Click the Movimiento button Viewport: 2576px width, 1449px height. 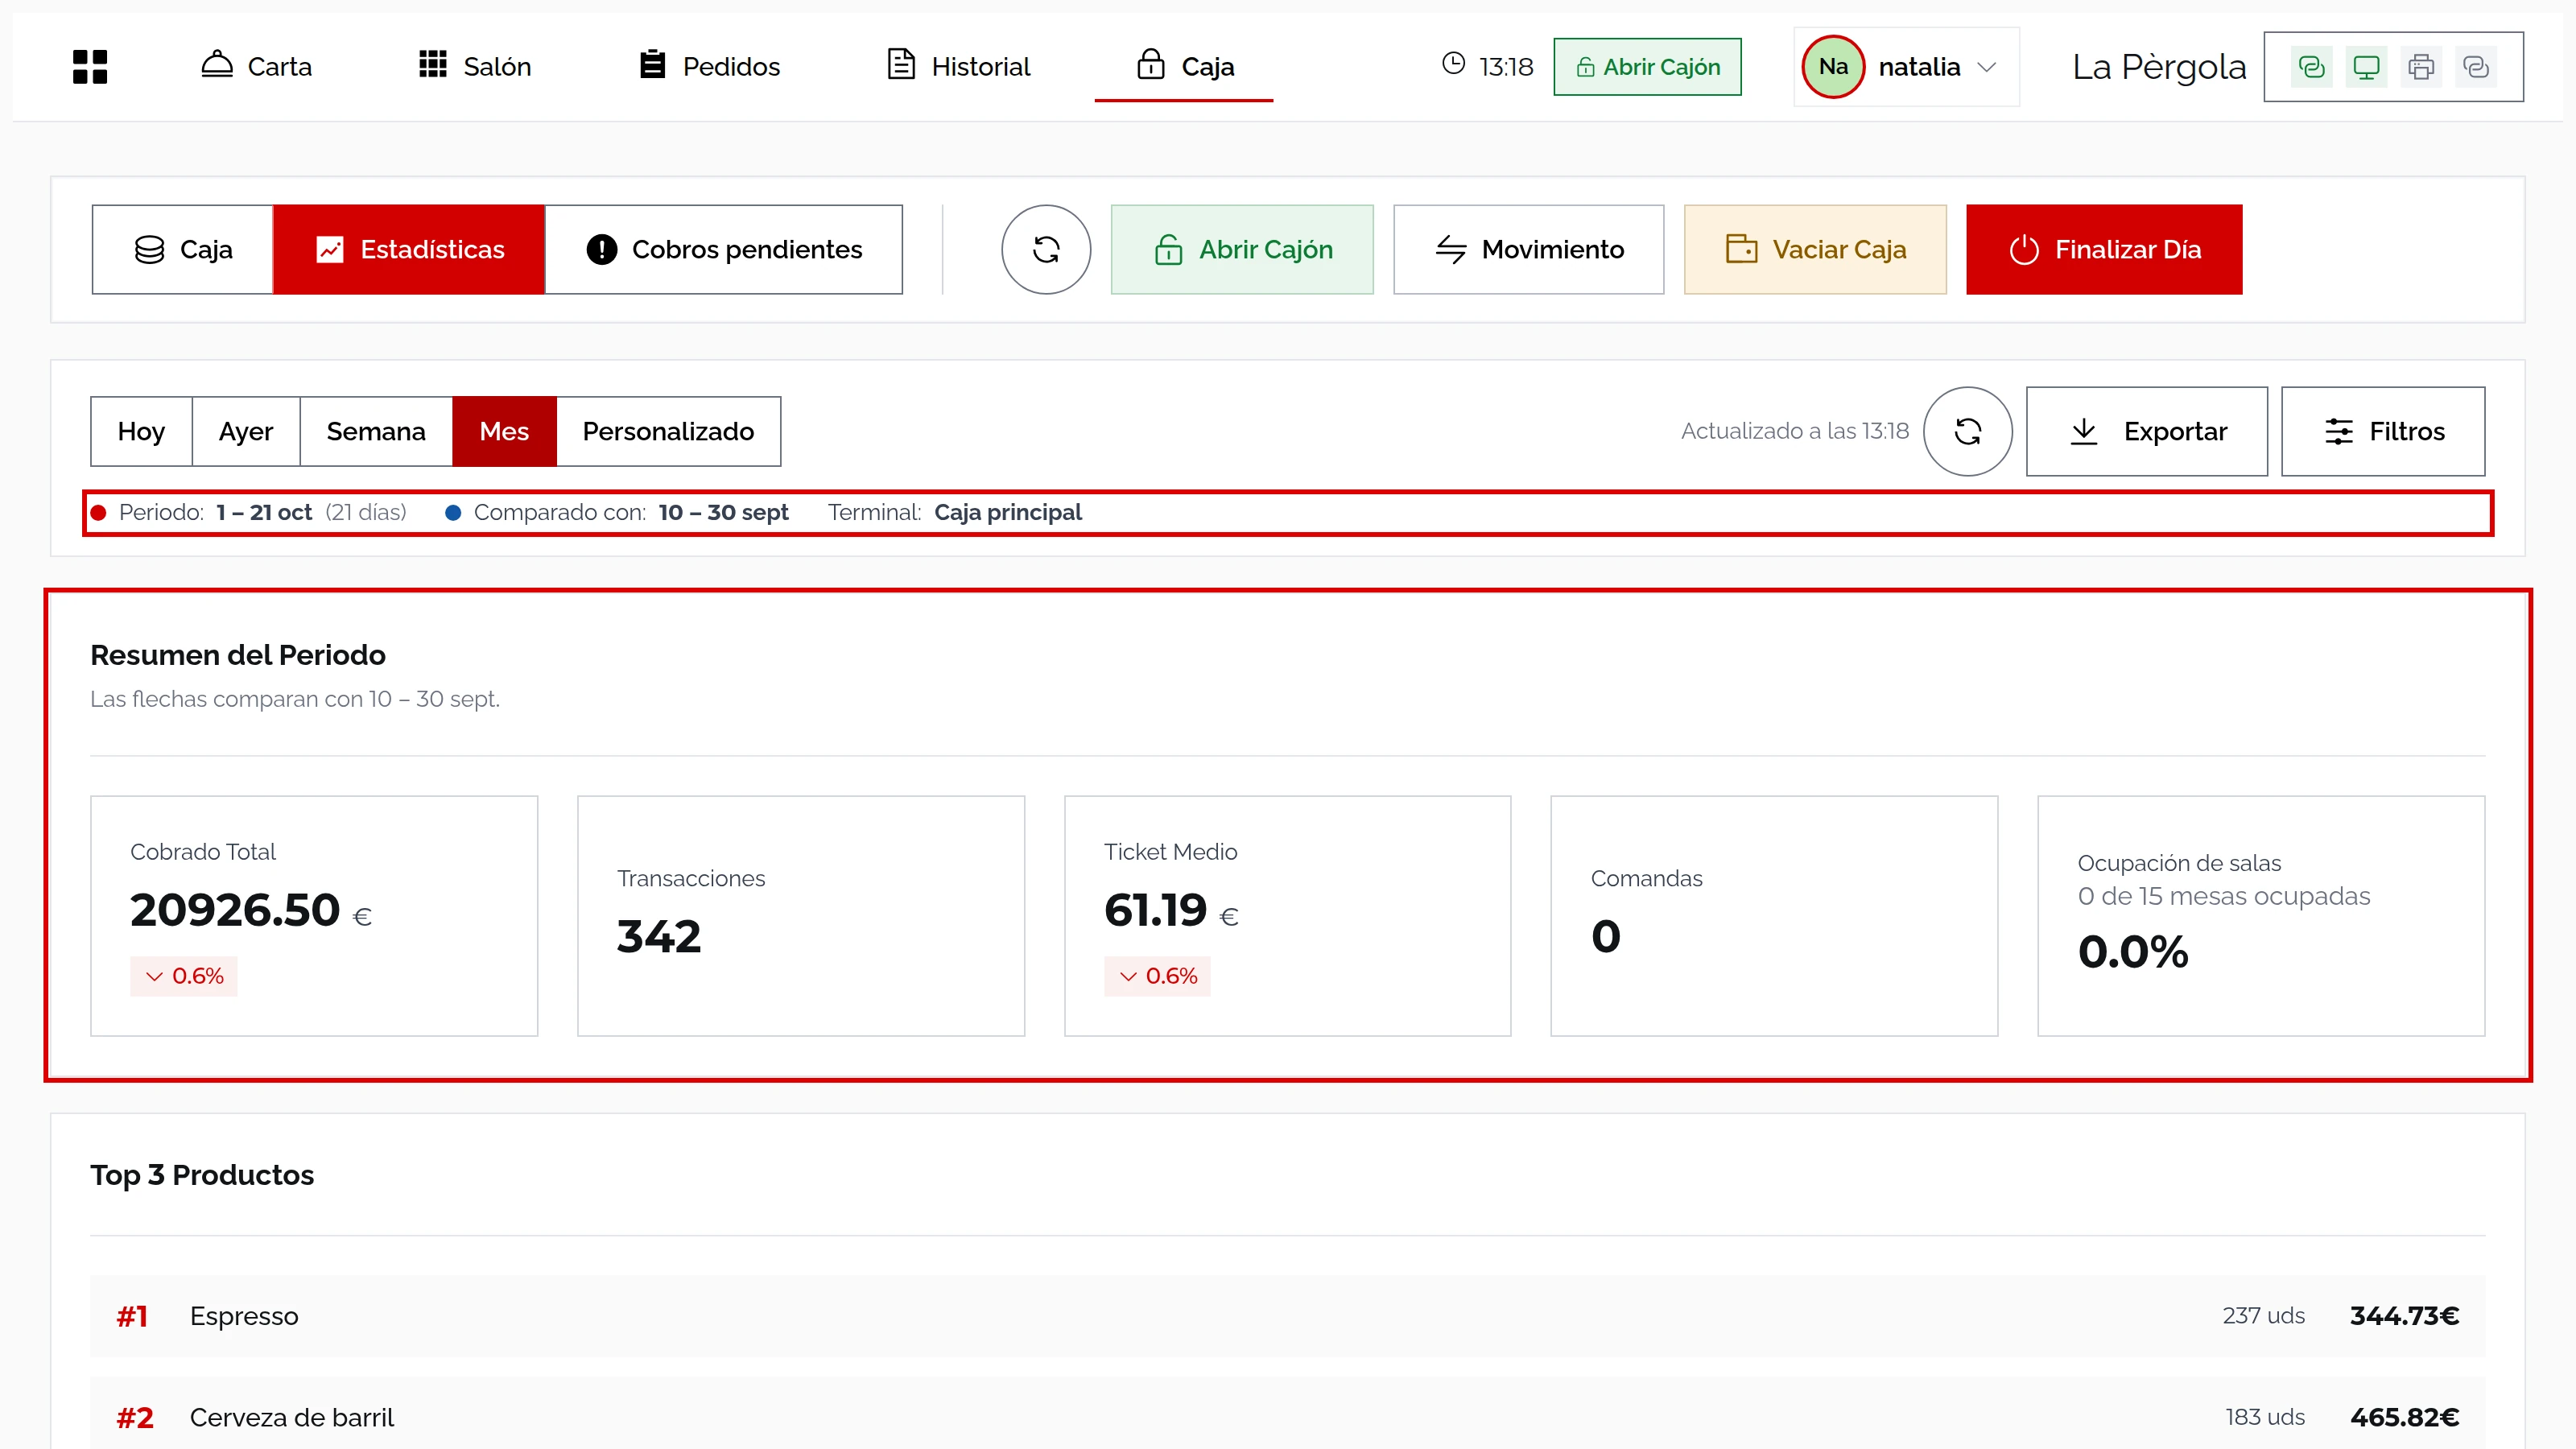click(1529, 249)
